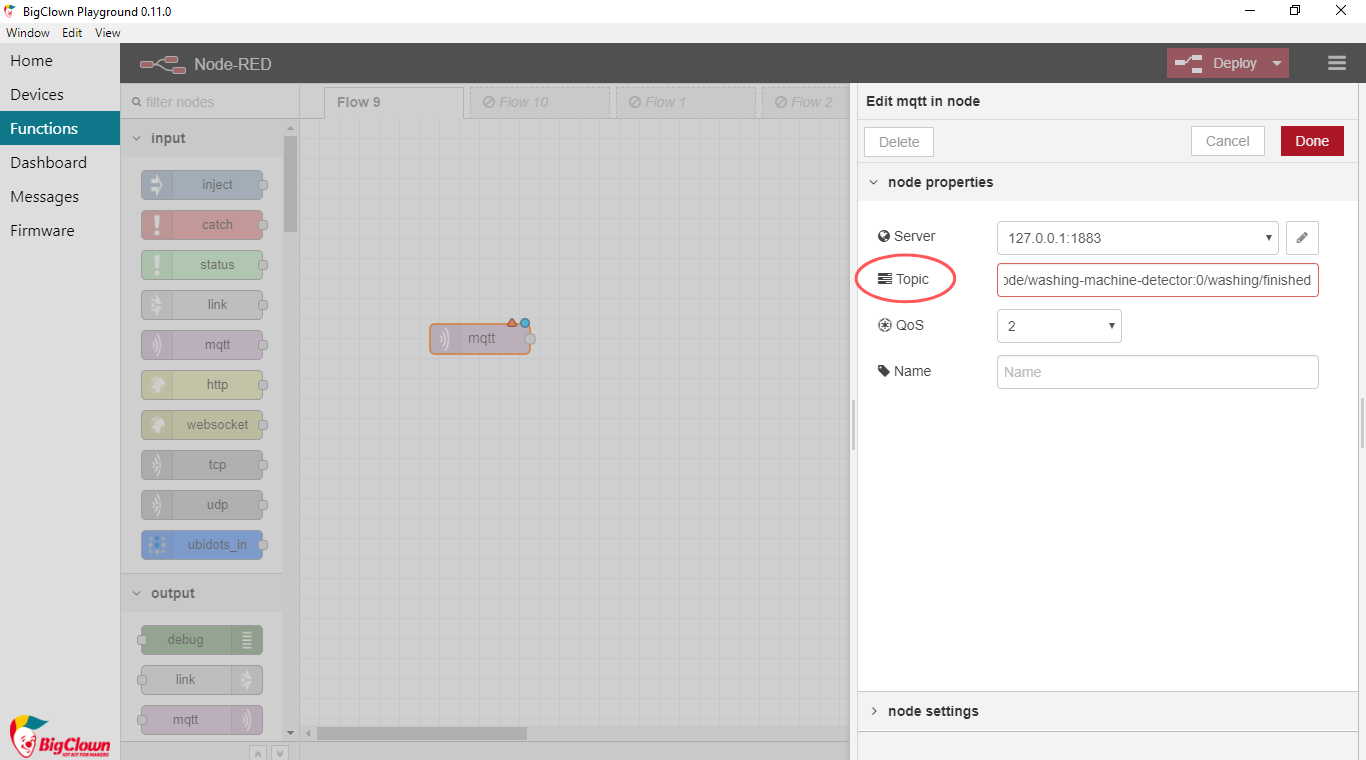
Task: Open the View menu
Action: (108, 32)
